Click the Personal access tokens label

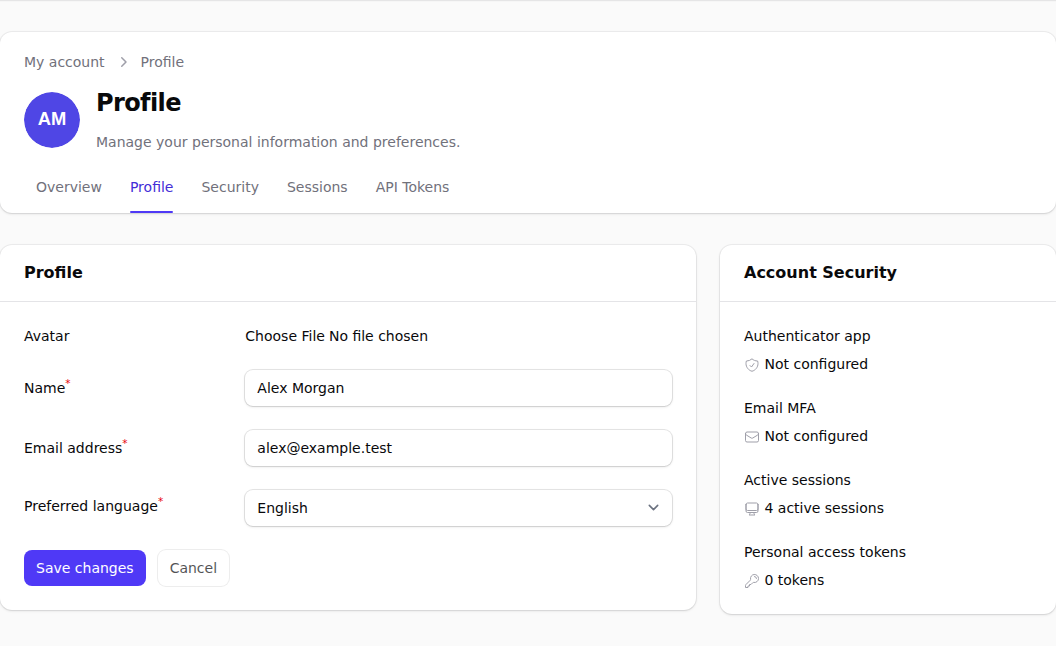[825, 552]
